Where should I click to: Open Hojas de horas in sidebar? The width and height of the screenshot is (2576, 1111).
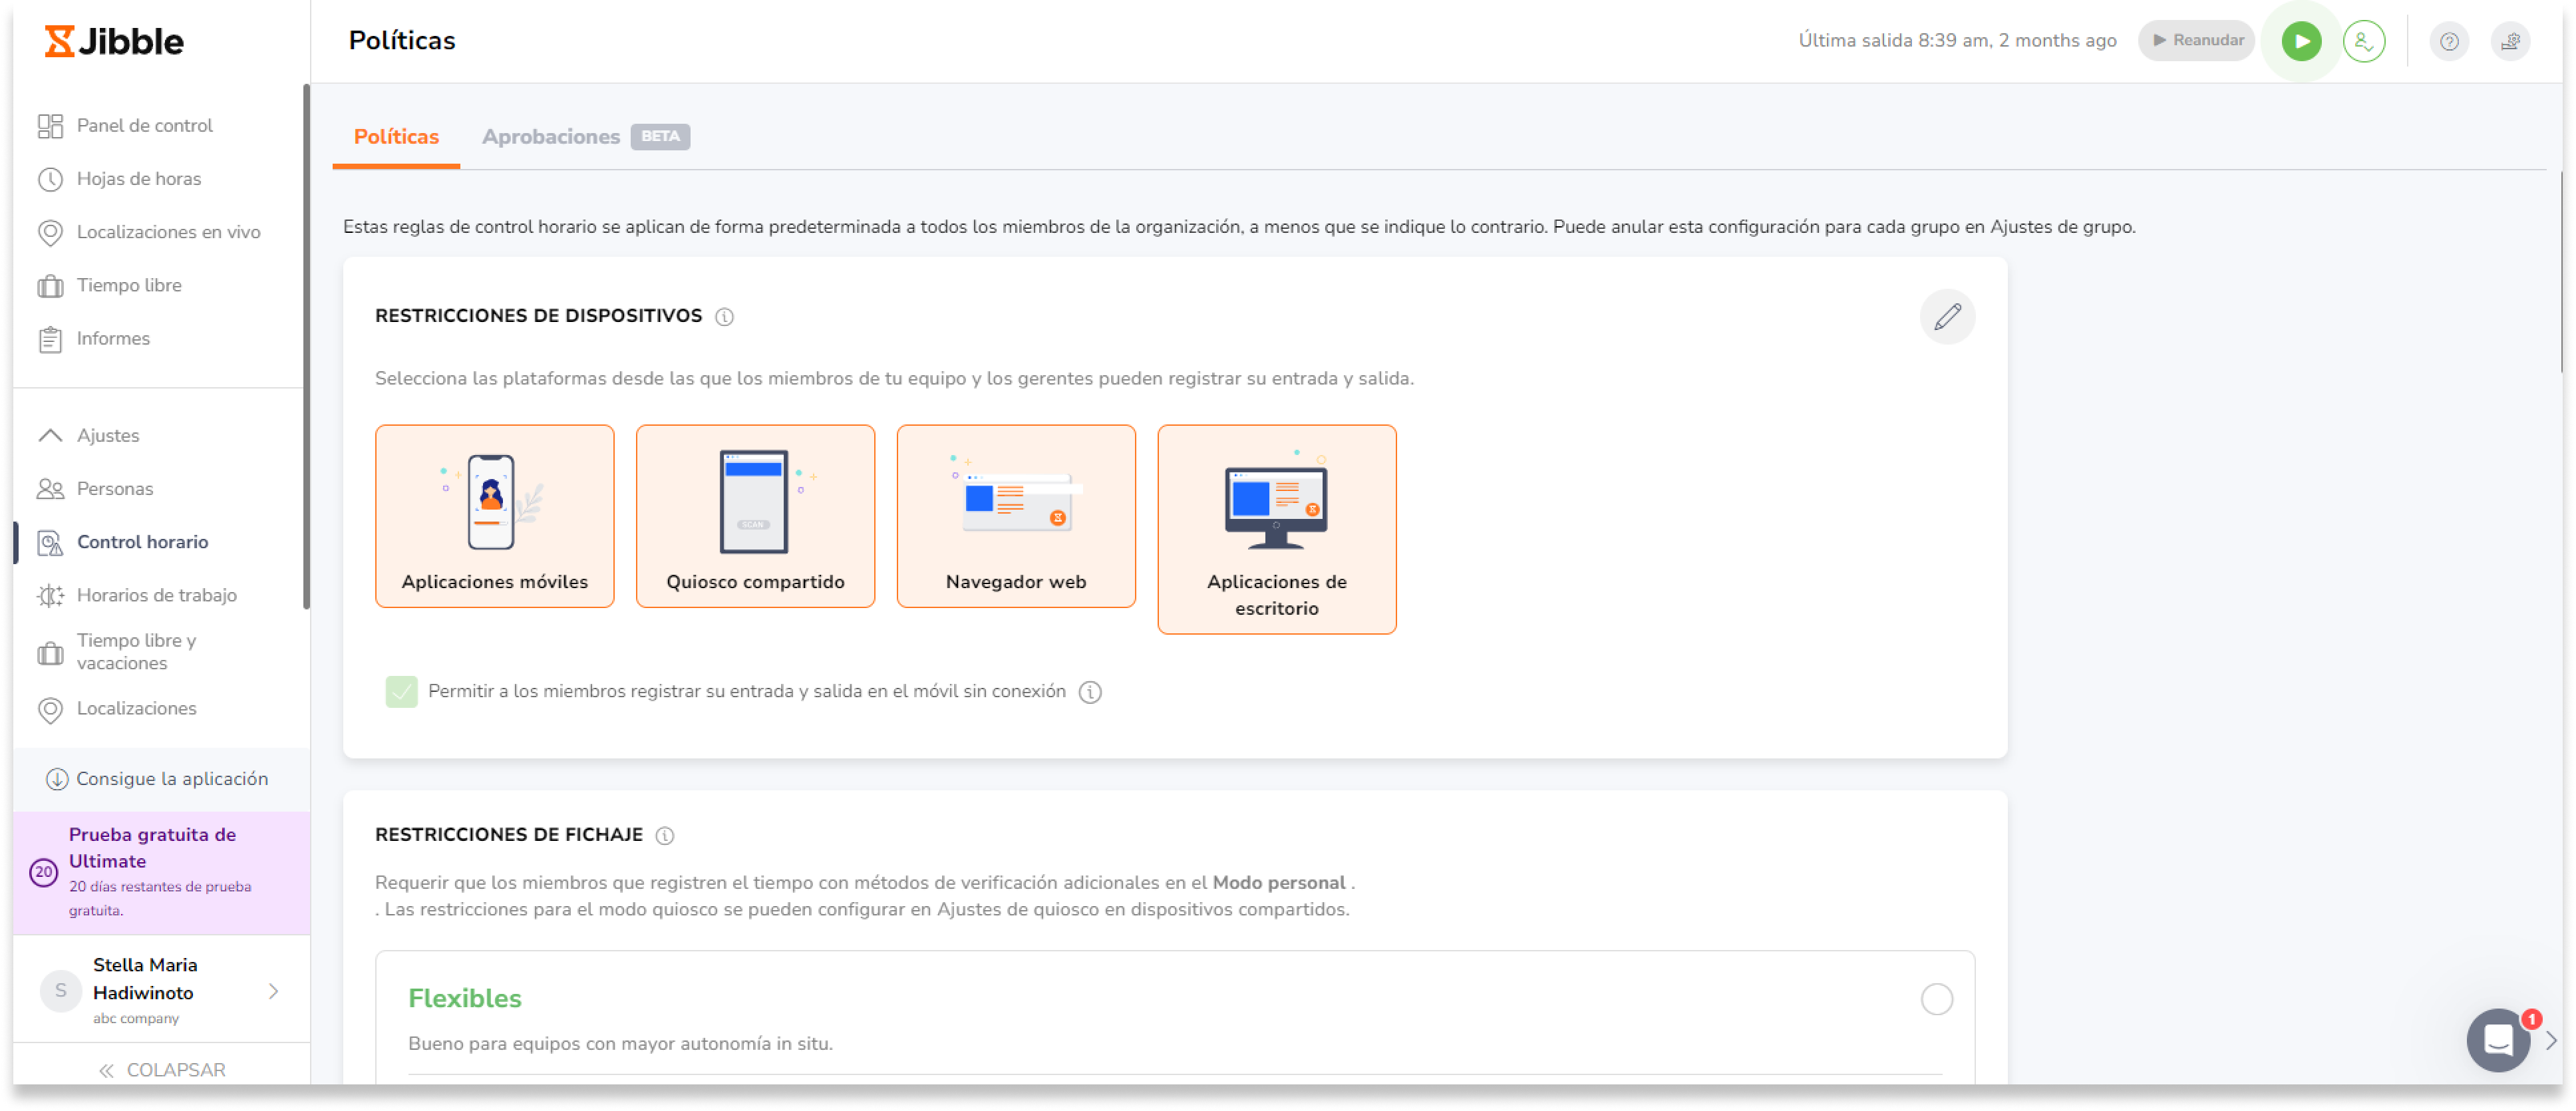[138, 179]
